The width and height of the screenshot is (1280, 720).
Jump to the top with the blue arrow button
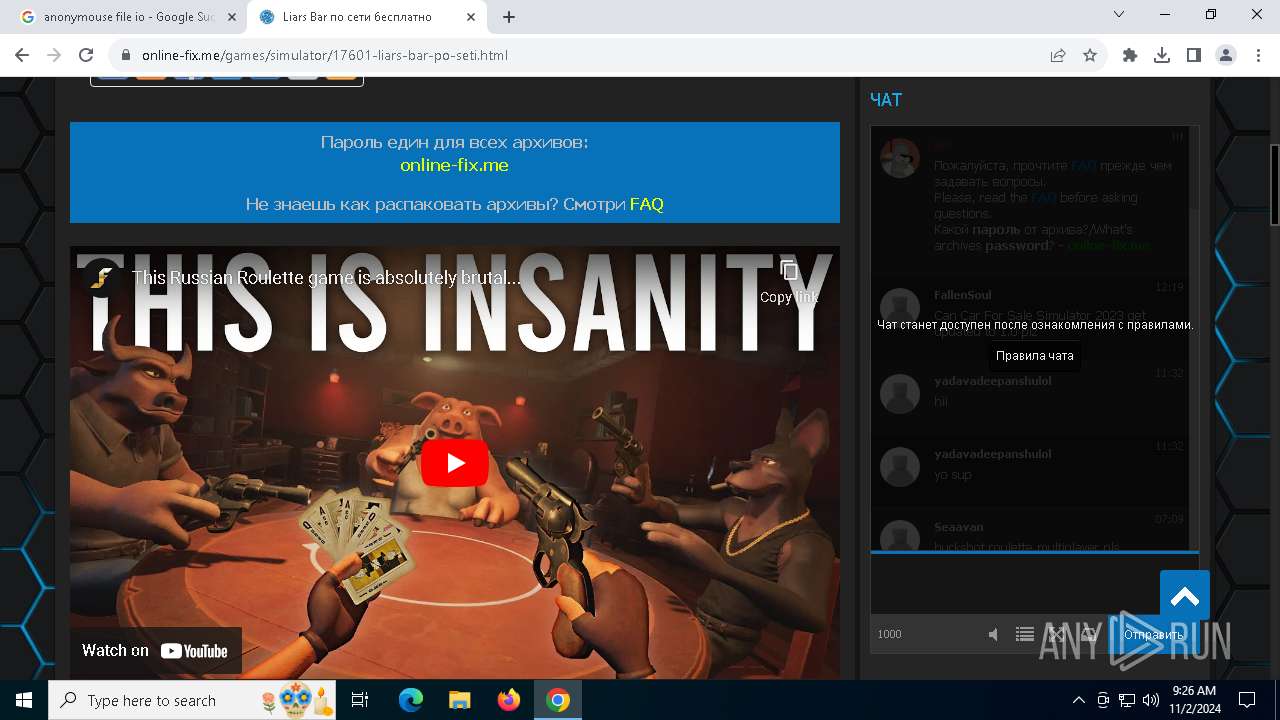pyautogui.click(x=1185, y=597)
